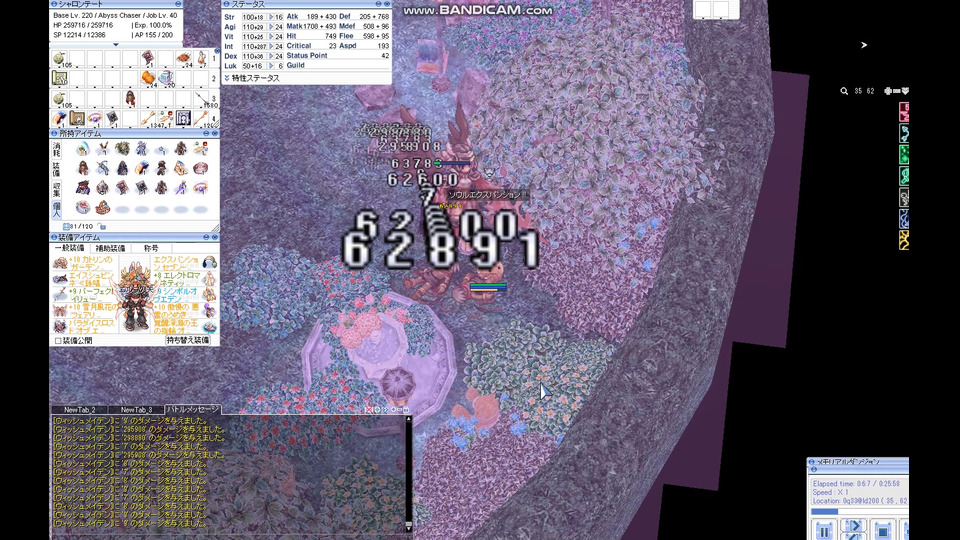Click 持ち替え装備 button
Viewport: 960px width, 540px height.
click(x=188, y=340)
